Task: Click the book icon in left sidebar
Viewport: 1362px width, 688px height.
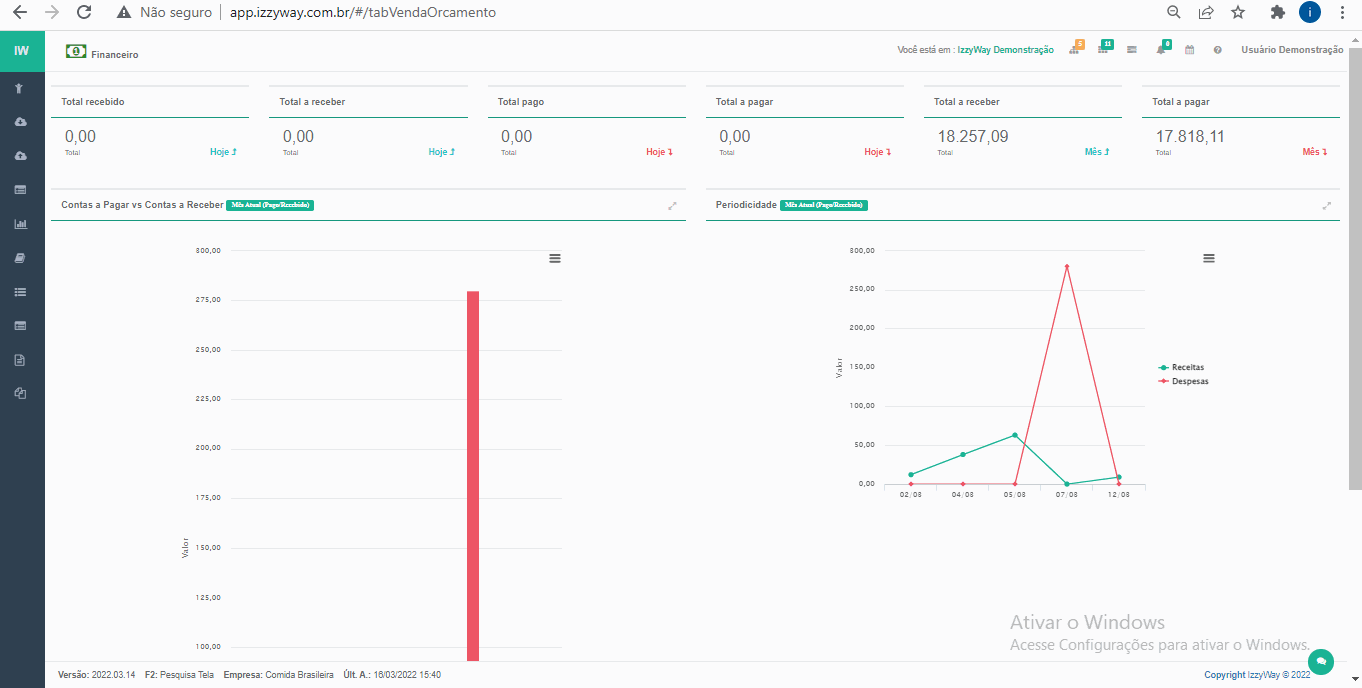Action: (x=20, y=258)
